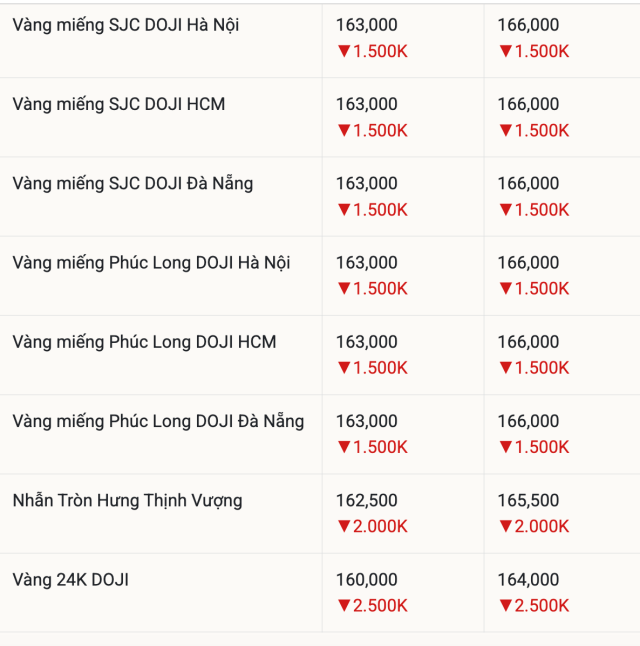This screenshot has width=640, height=646.
Task: Click down arrow under SJC DOJI Hà Nội 163,000
Action: click(x=344, y=51)
